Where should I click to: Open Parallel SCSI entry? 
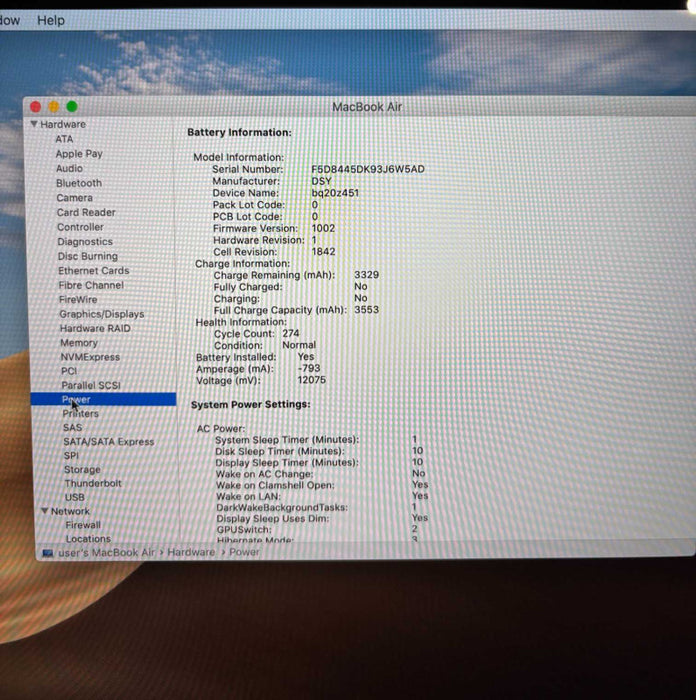click(91, 385)
